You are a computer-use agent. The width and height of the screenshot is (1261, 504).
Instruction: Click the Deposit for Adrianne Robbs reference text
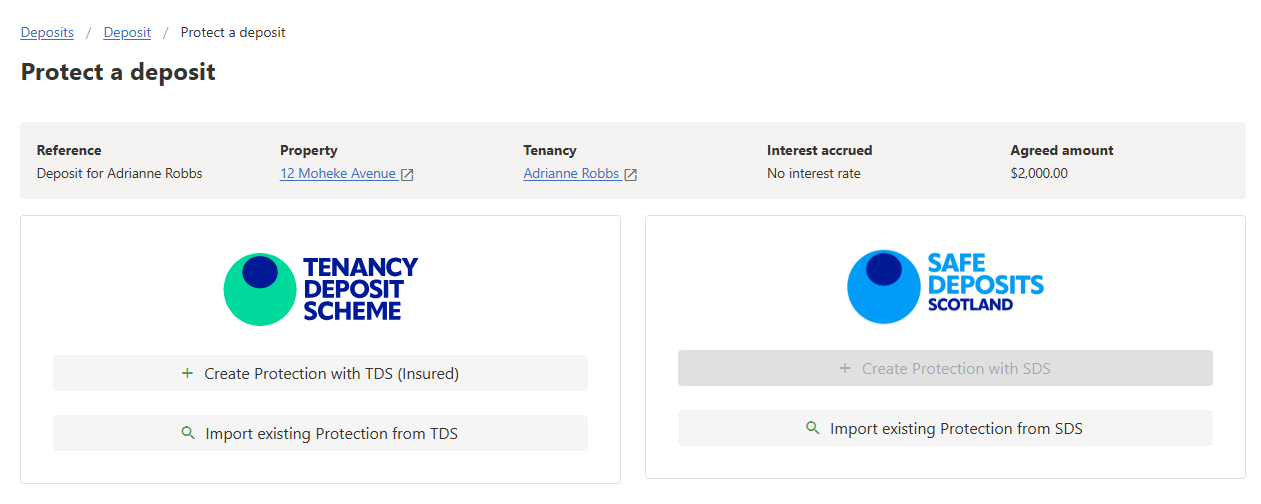pos(120,173)
